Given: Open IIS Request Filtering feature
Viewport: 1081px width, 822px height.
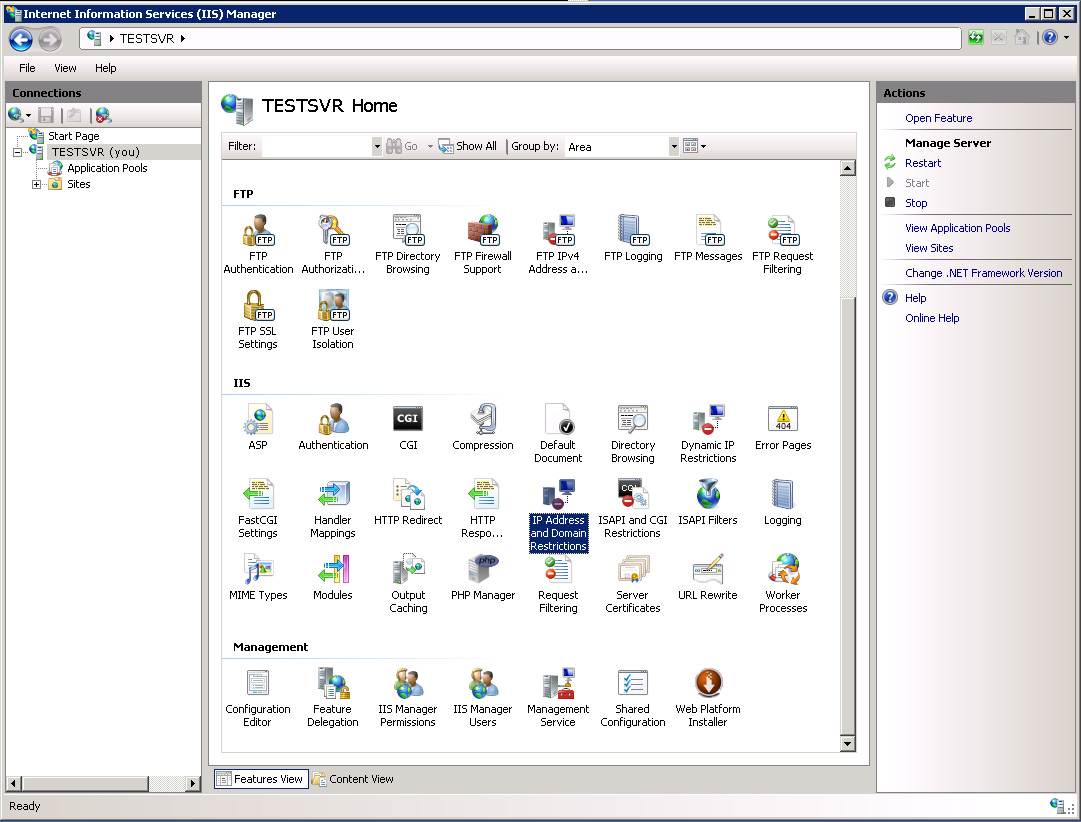Looking at the screenshot, I should coord(558,583).
